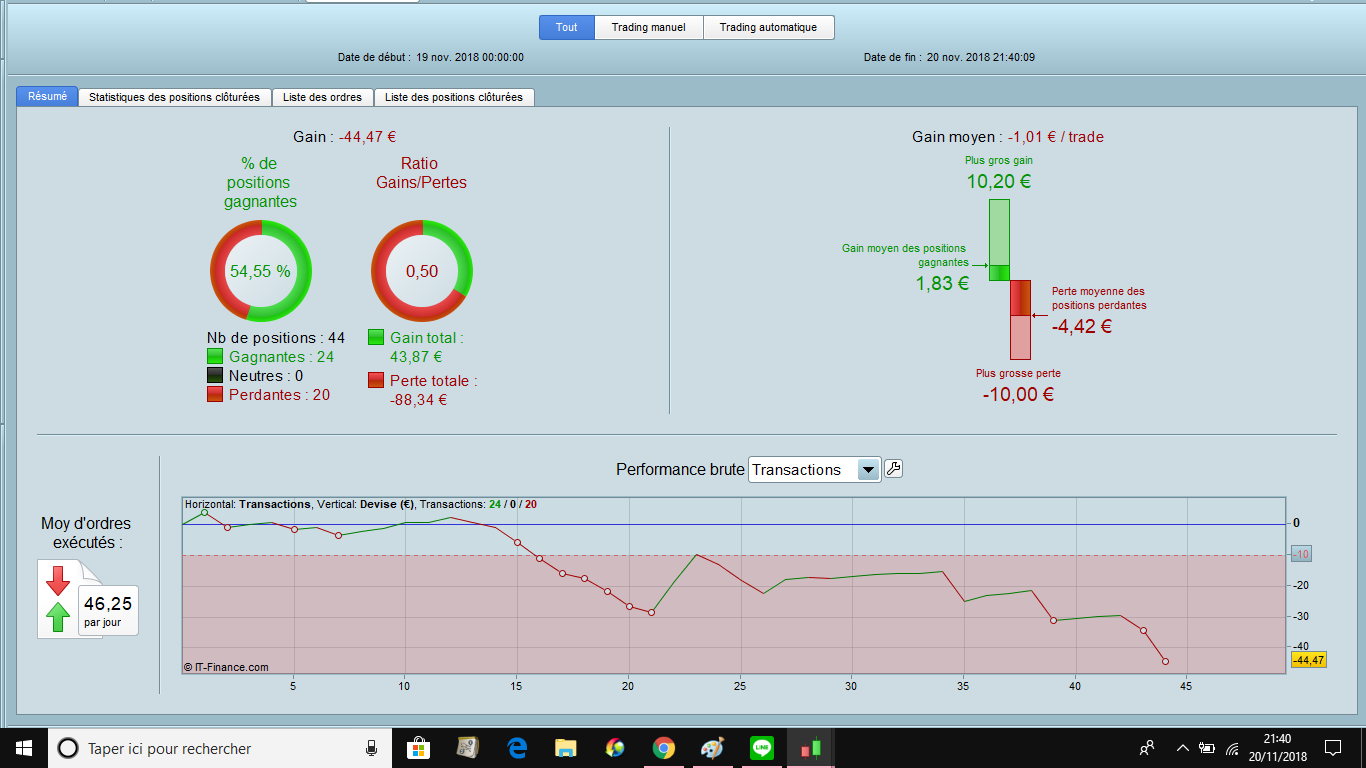Viewport: 1366px width, 768px height.
Task: Click the Plus gros gain value 10,20 €
Action: click(x=999, y=182)
